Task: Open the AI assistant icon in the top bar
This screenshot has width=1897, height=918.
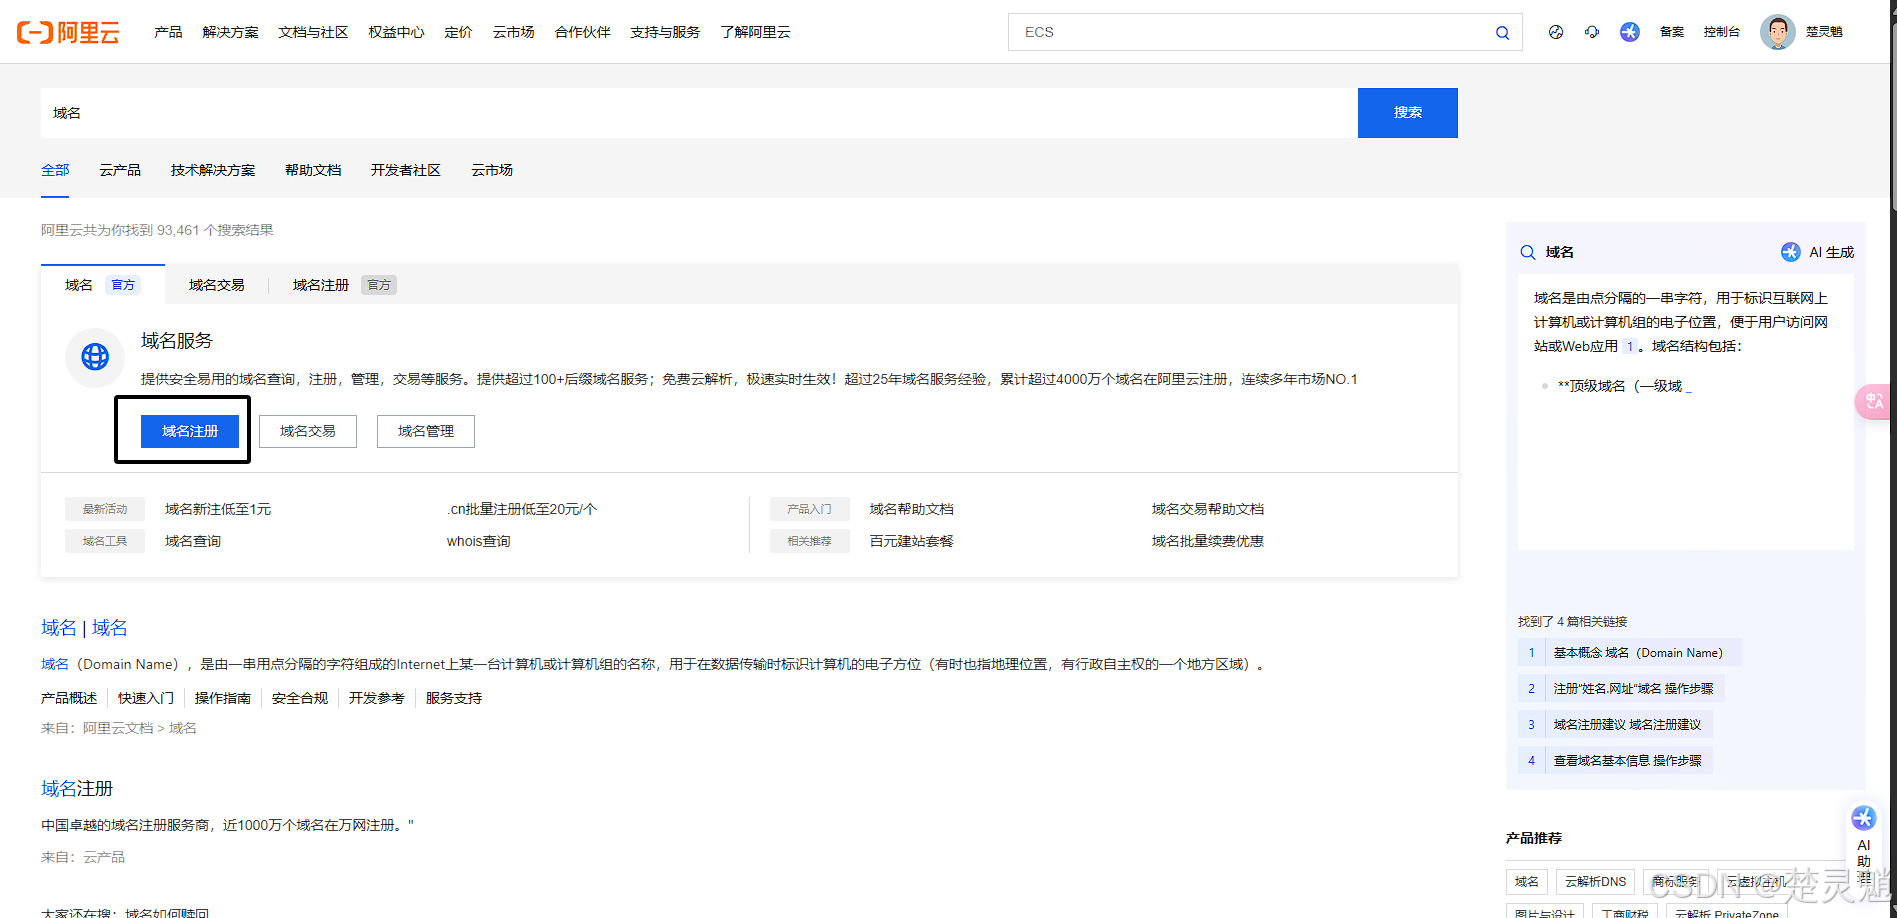Action: coord(1630,32)
